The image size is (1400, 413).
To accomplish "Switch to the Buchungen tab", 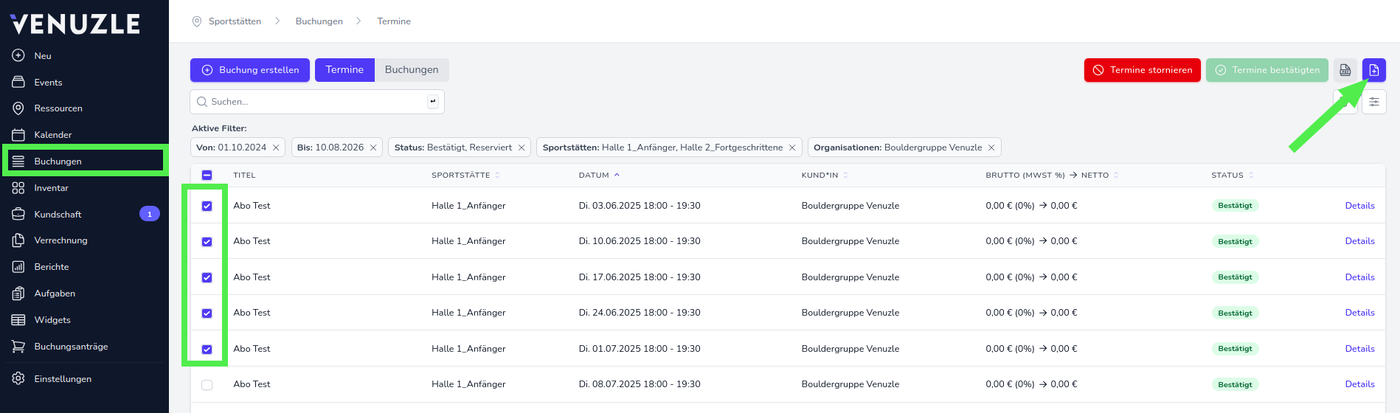I will pyautogui.click(x=412, y=70).
